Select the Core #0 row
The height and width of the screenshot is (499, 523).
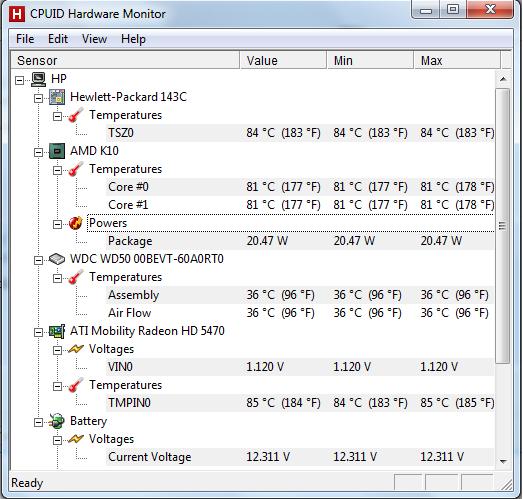(300, 187)
